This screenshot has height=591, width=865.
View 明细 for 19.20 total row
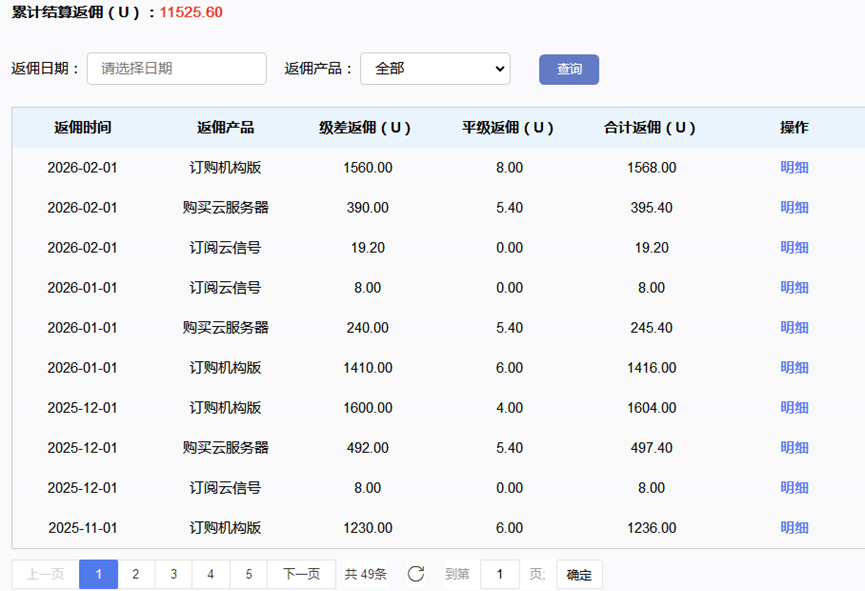794,248
